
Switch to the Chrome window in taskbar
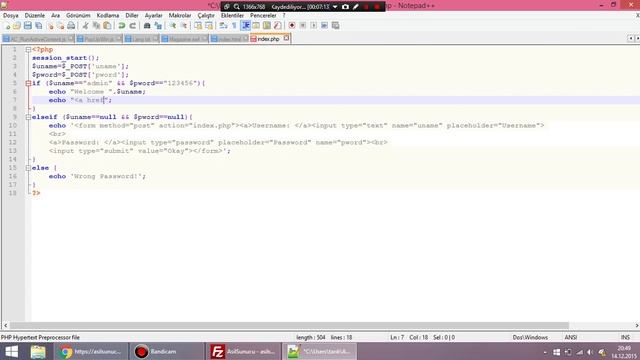pyautogui.click(x=91, y=351)
